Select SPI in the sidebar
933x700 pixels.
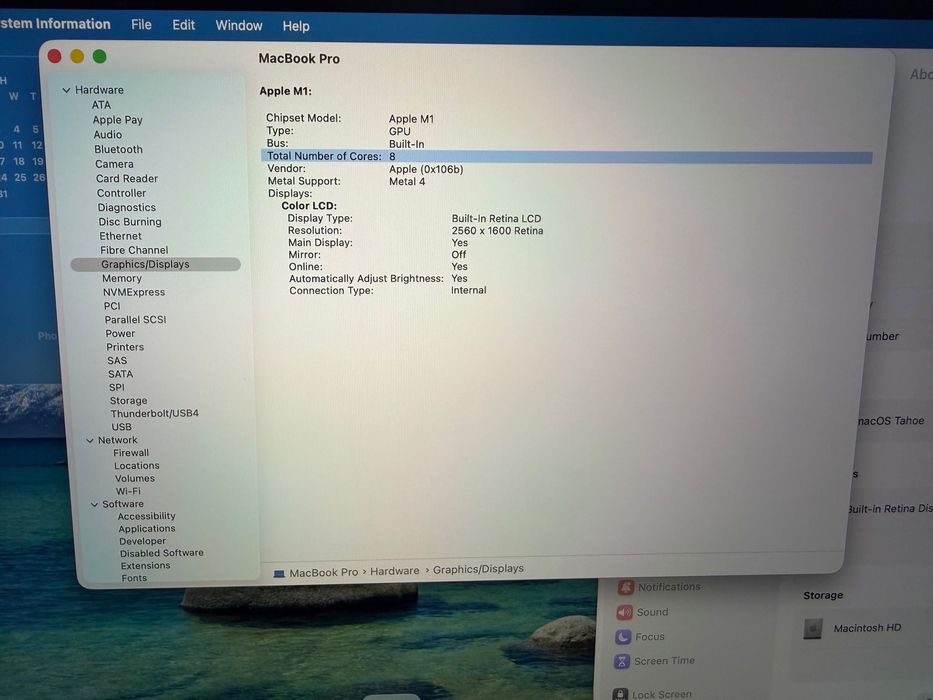(x=117, y=388)
